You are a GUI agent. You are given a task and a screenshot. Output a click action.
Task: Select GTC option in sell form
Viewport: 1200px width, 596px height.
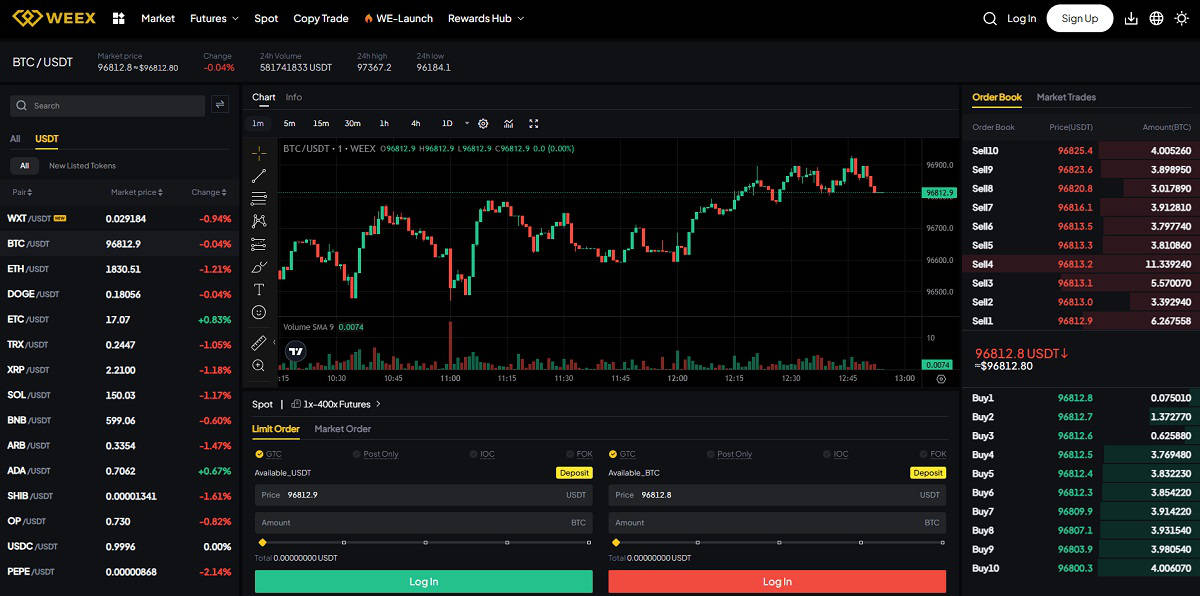[x=622, y=454]
